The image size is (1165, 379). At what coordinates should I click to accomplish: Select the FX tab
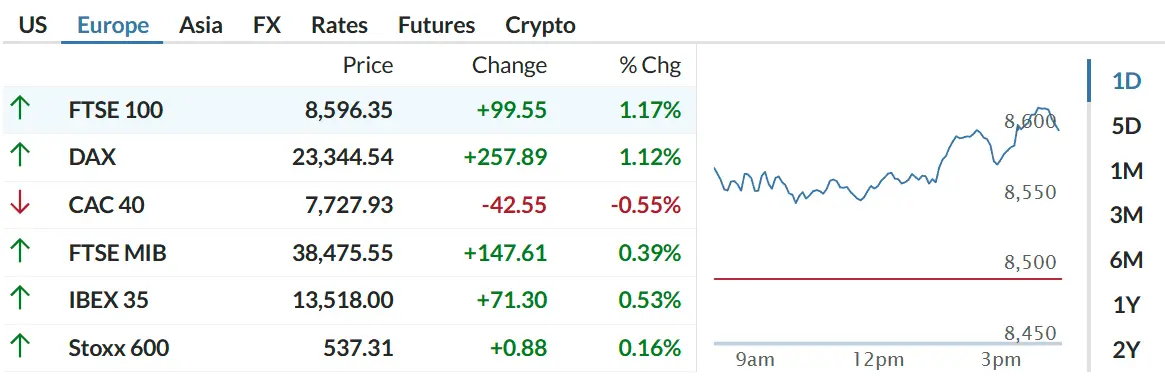tap(267, 25)
